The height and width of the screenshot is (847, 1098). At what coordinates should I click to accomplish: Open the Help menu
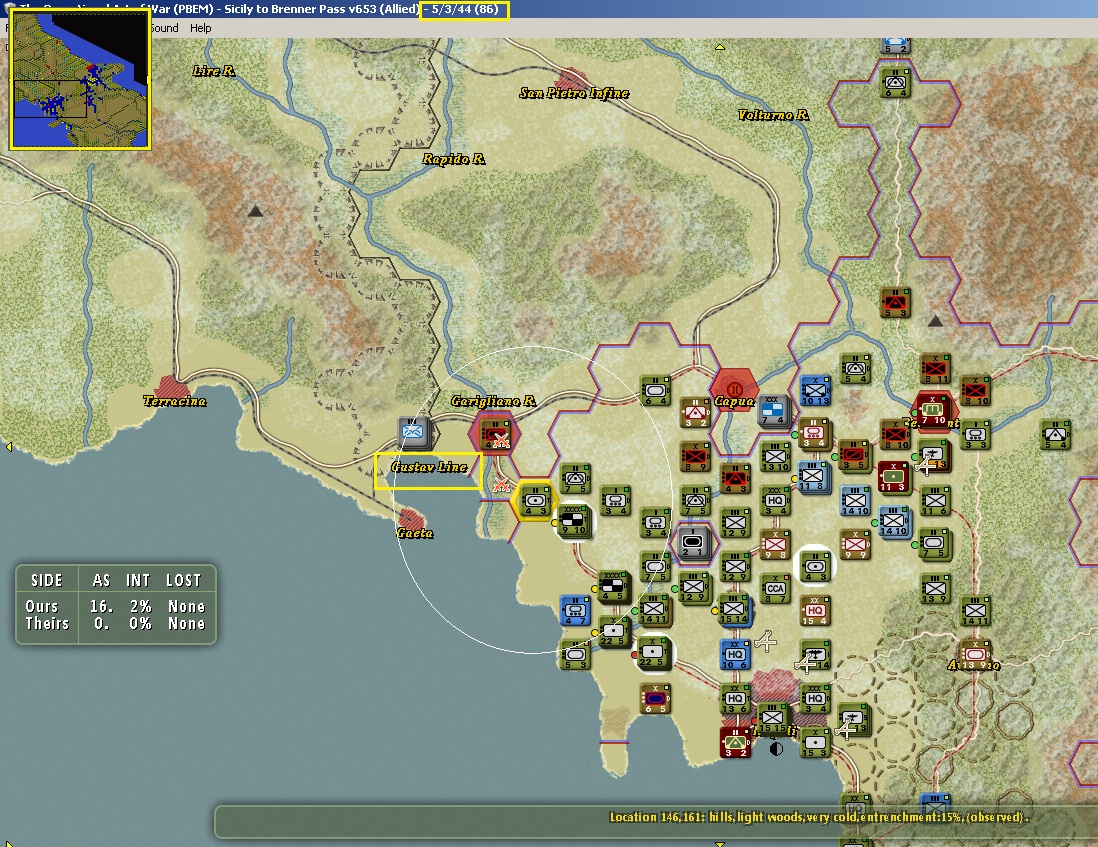click(x=200, y=28)
